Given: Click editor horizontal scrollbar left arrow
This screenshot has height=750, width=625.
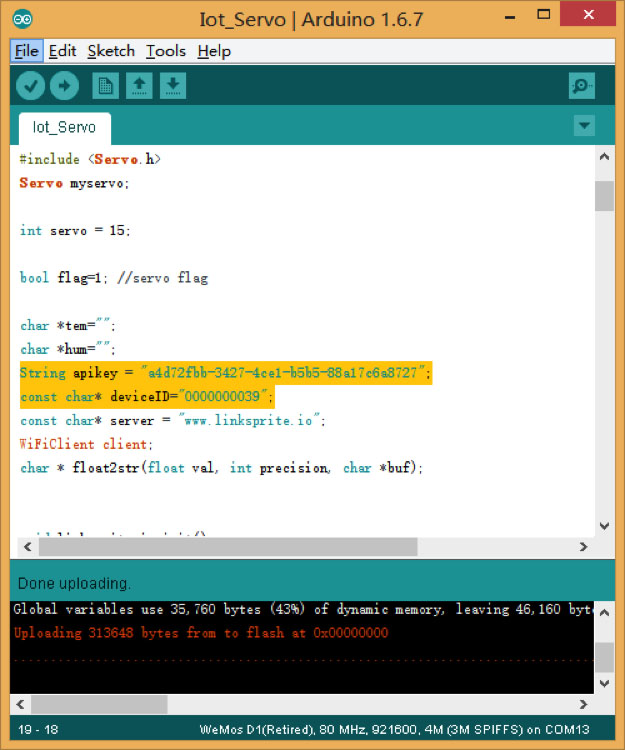Looking at the screenshot, I should [28, 547].
